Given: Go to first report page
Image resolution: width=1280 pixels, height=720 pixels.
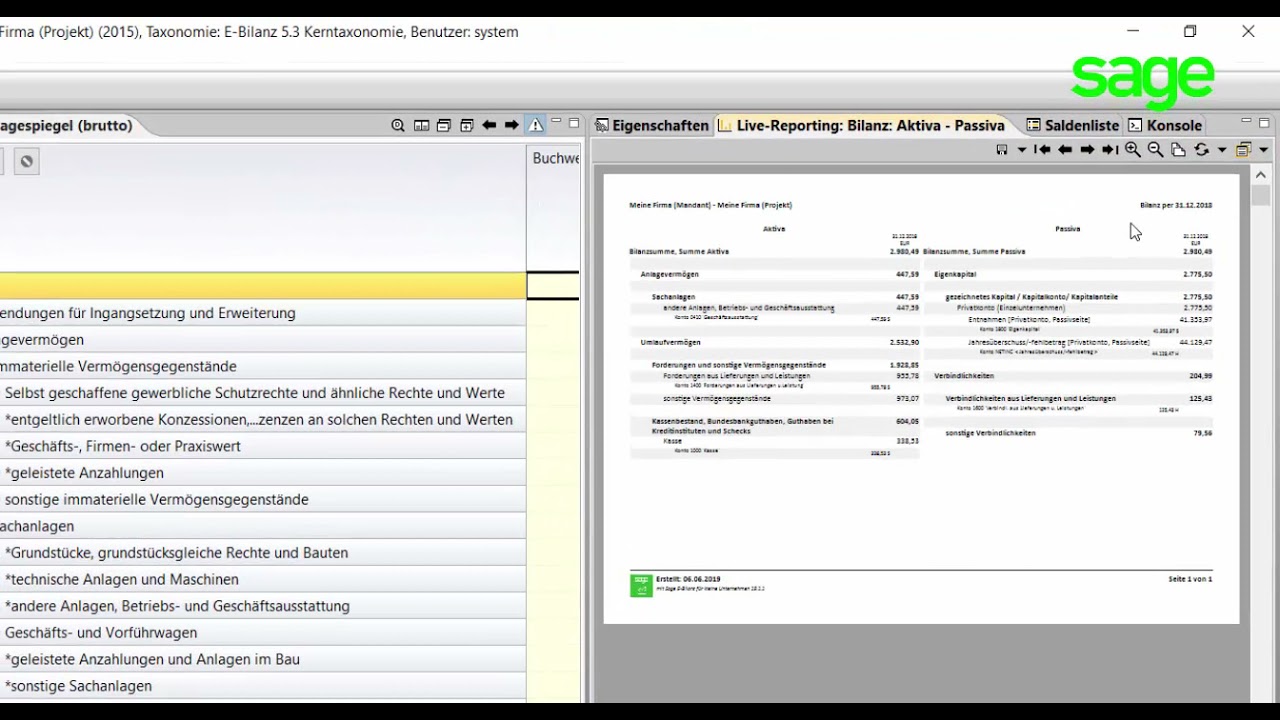Looking at the screenshot, I should pos(1042,150).
